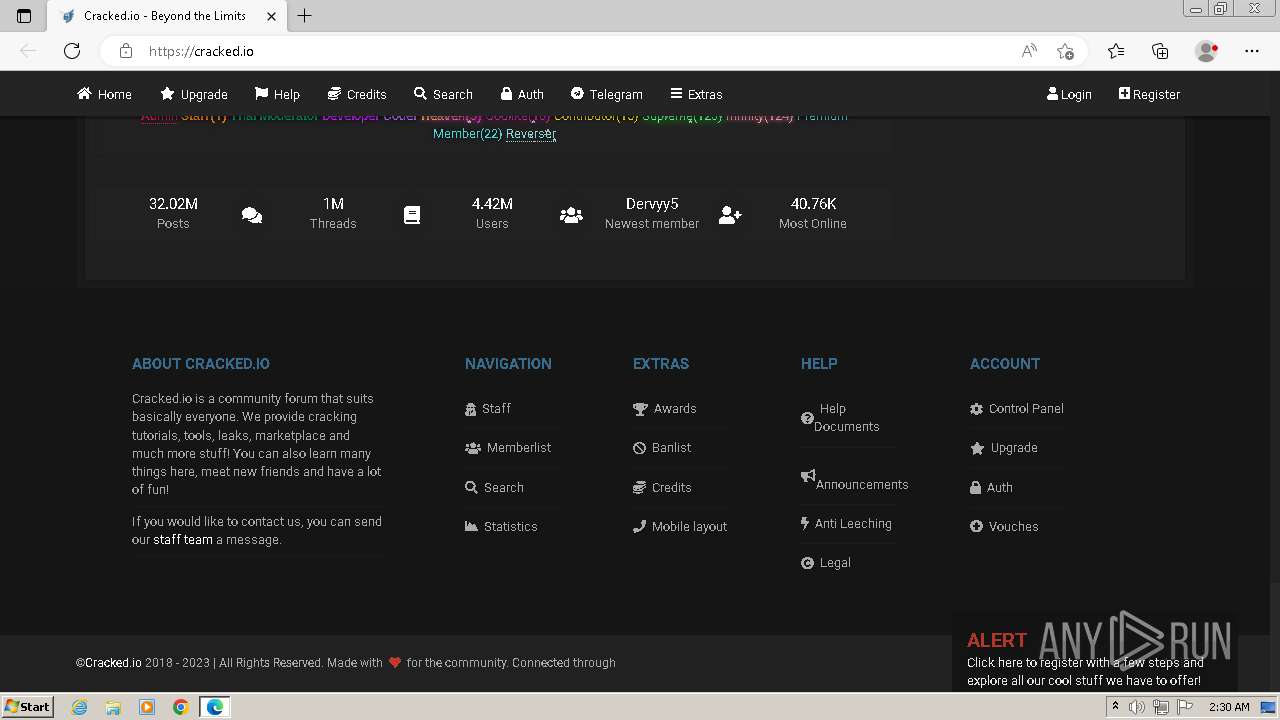Click the Windows Start button

[x=27, y=706]
